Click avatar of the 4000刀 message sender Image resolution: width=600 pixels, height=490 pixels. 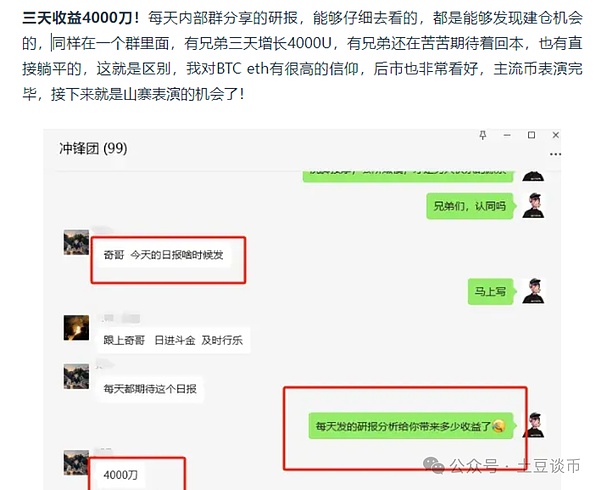pyautogui.click(x=76, y=462)
